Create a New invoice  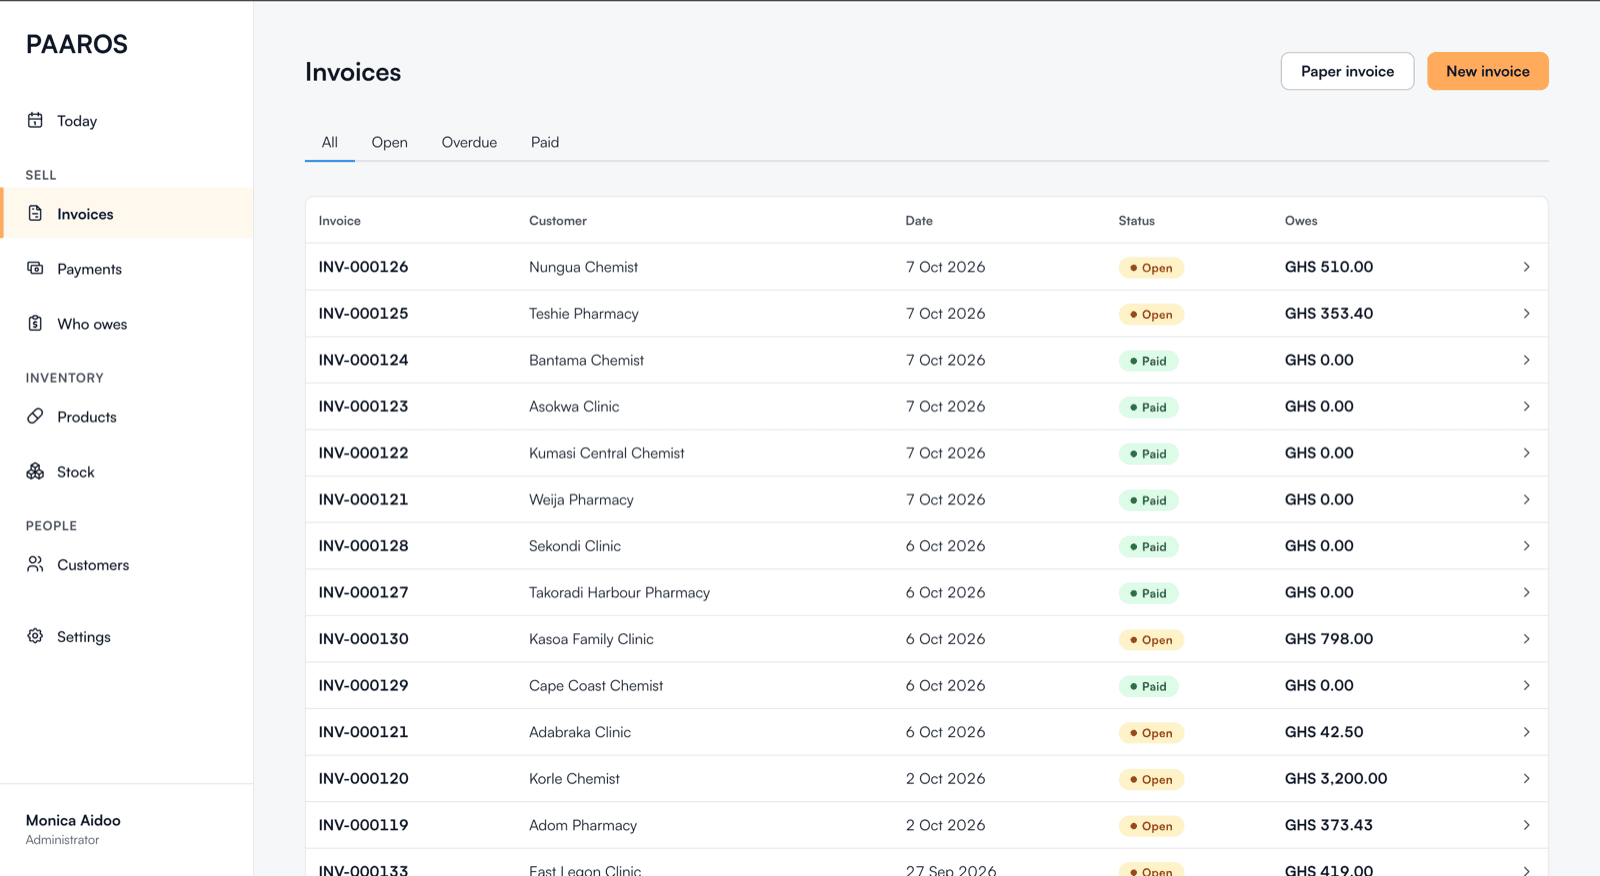(x=1487, y=71)
